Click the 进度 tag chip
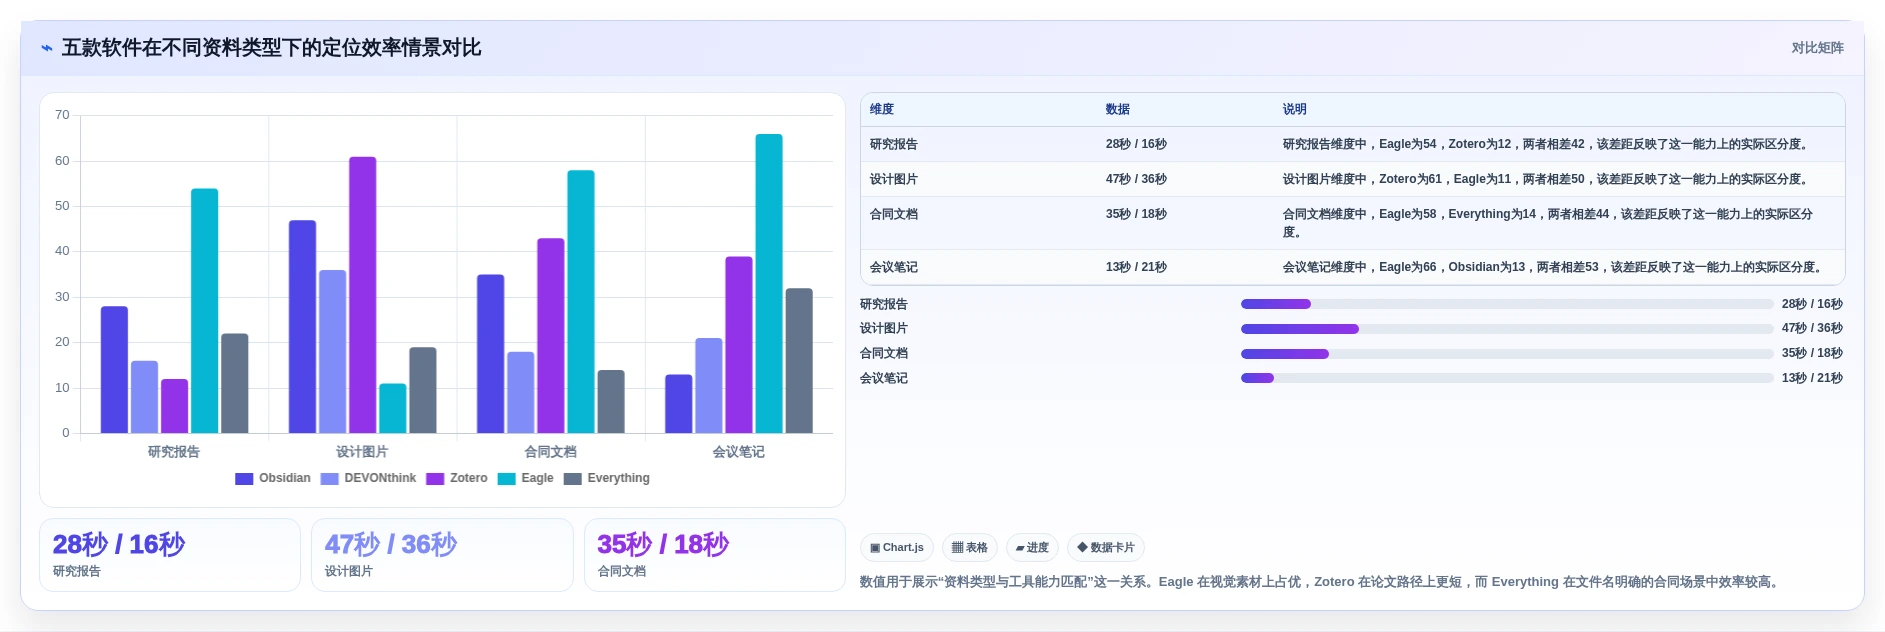The height and width of the screenshot is (632, 1885). pyautogui.click(x=1032, y=548)
